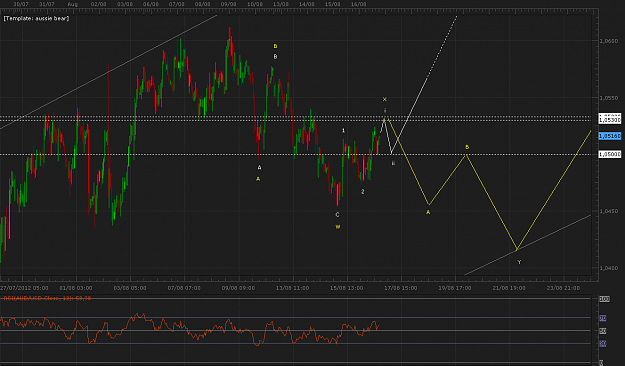
Task: Click the orange RSI(AUD/USD.Close, 13) indicator label
Action: 47,298
